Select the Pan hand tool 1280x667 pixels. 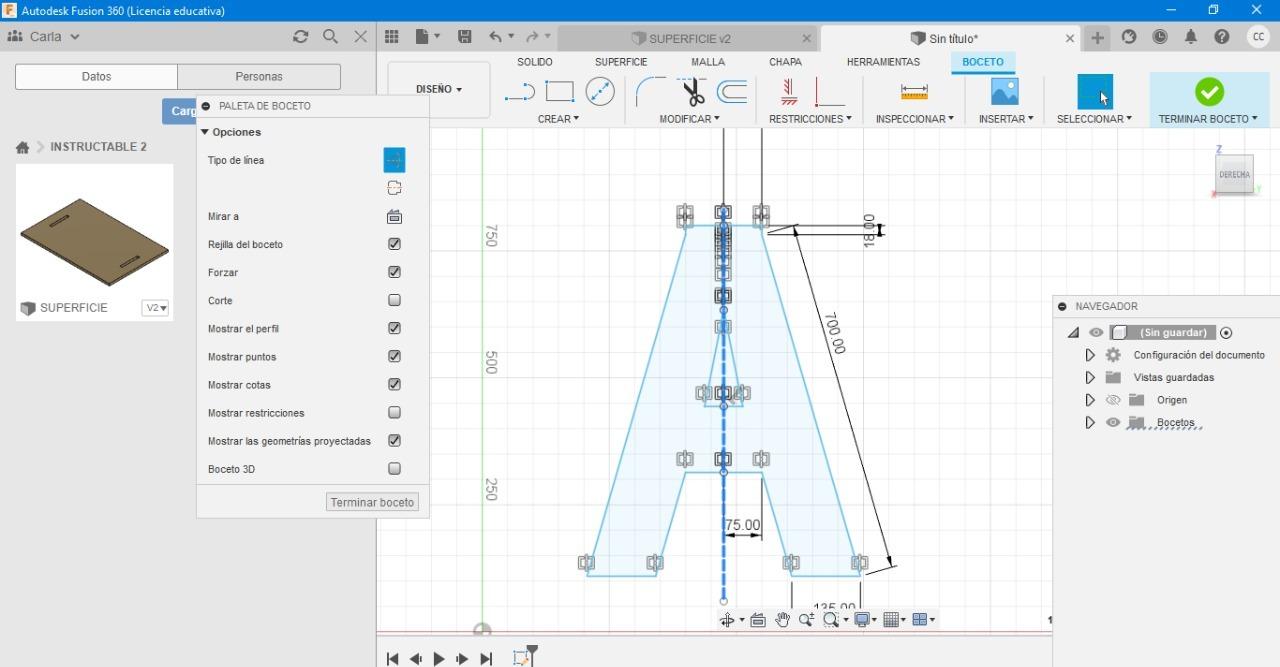(782, 620)
